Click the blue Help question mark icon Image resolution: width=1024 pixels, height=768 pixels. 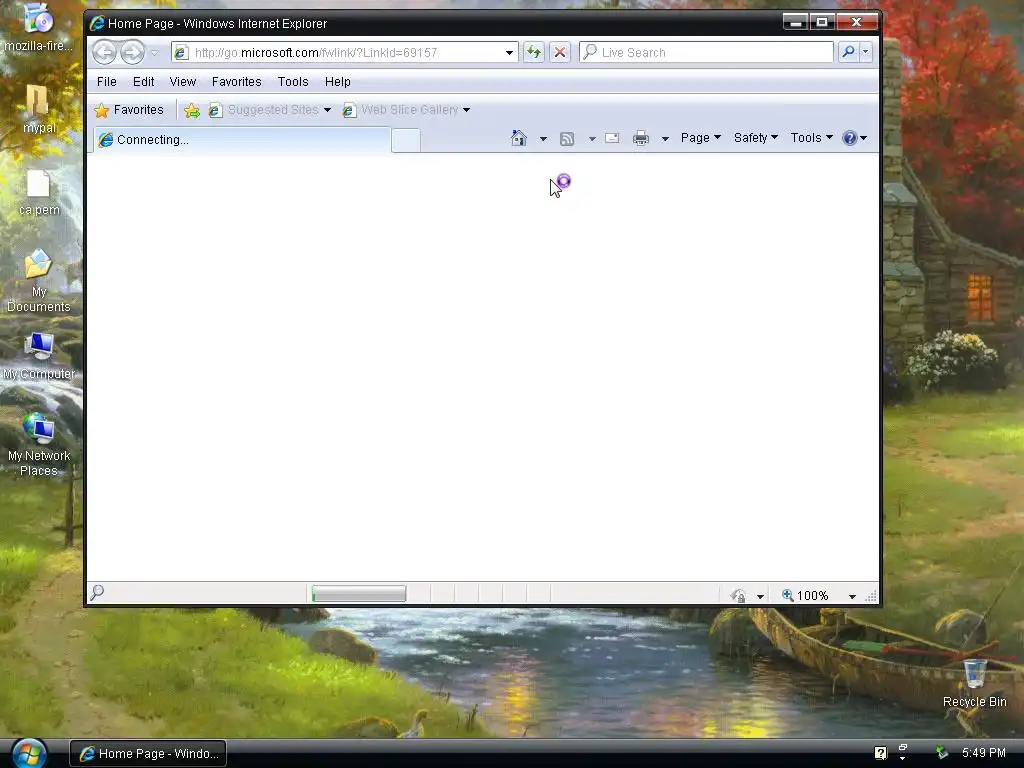coord(849,138)
